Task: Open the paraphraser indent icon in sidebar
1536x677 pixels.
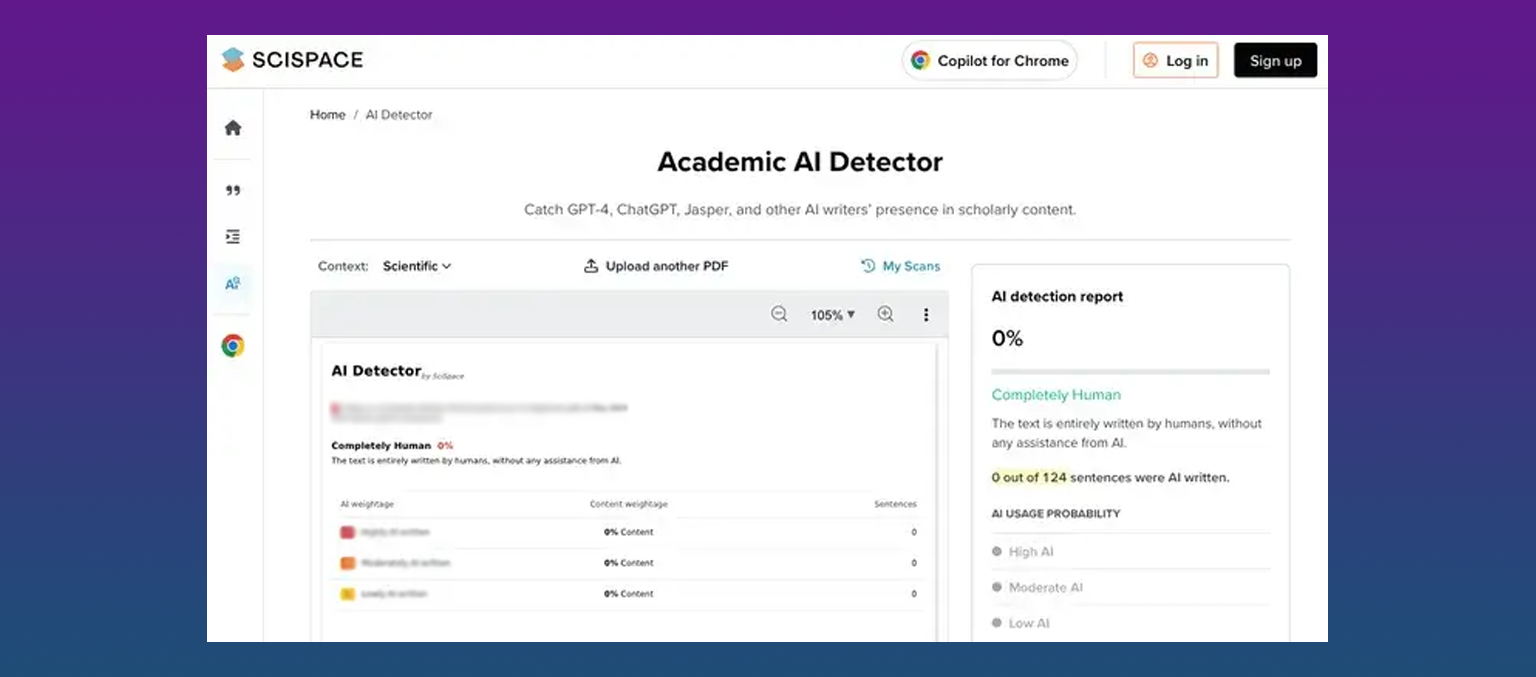Action: coord(233,237)
